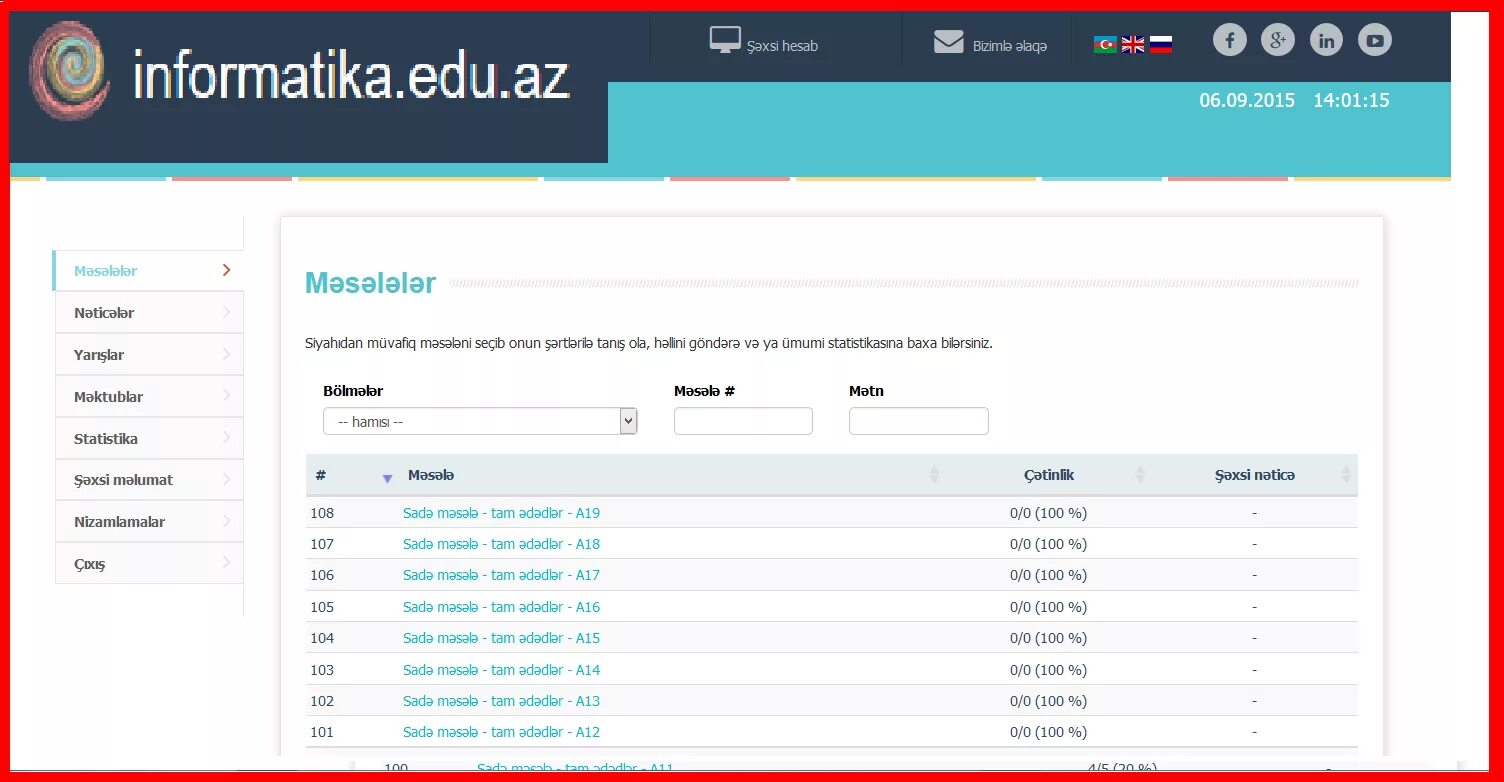Click row number 101

[322, 732]
